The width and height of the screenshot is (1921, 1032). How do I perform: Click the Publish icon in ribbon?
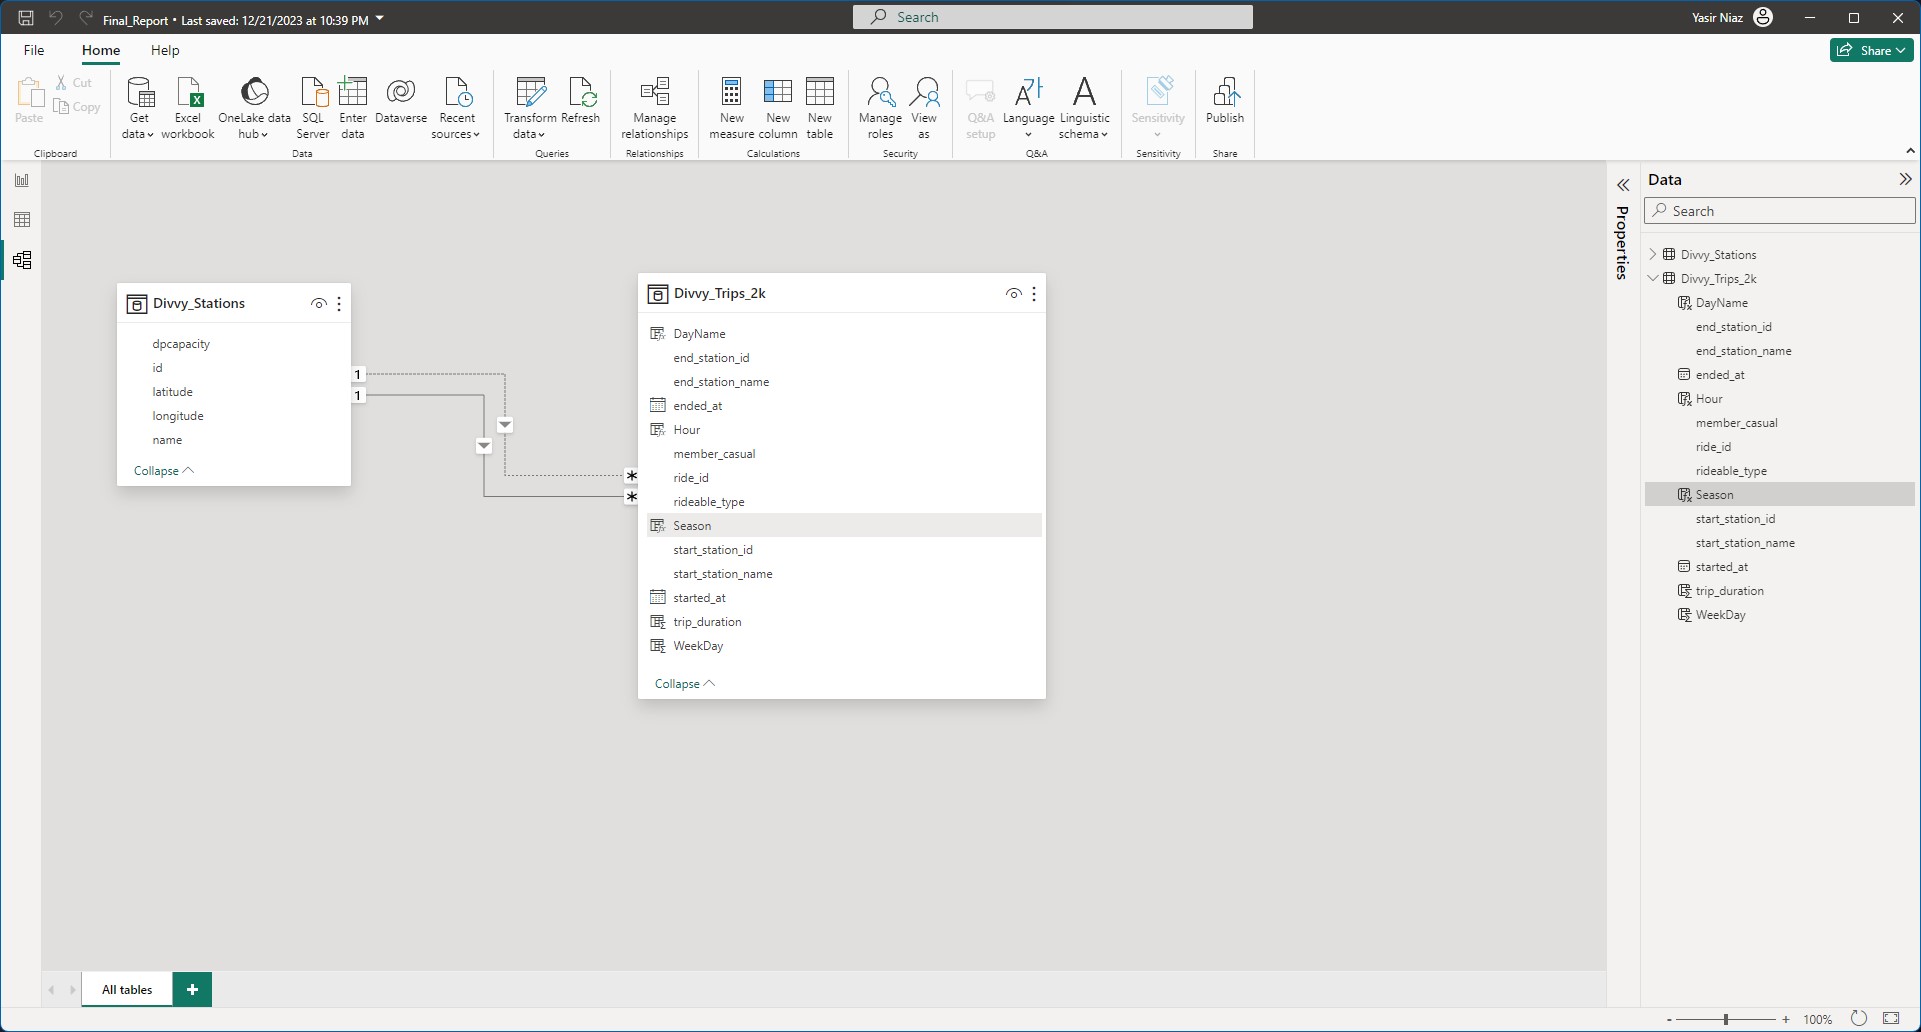coord(1224,101)
